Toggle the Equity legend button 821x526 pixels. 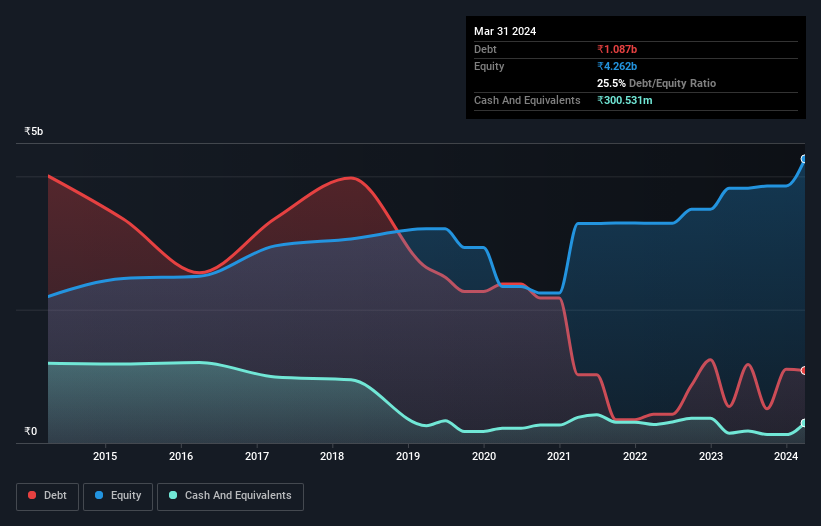pyautogui.click(x=118, y=496)
